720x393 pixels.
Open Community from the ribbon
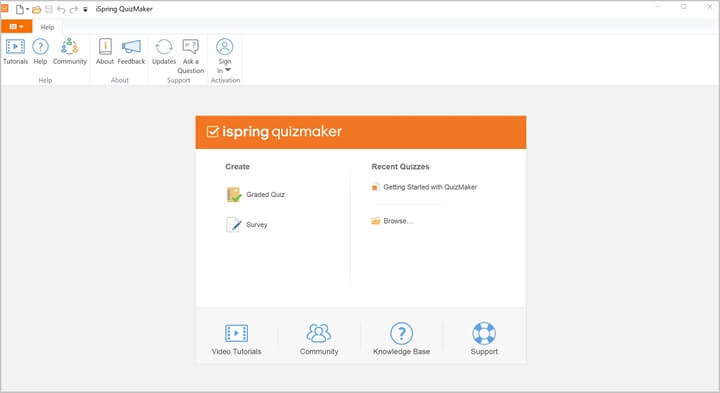[x=69, y=51]
